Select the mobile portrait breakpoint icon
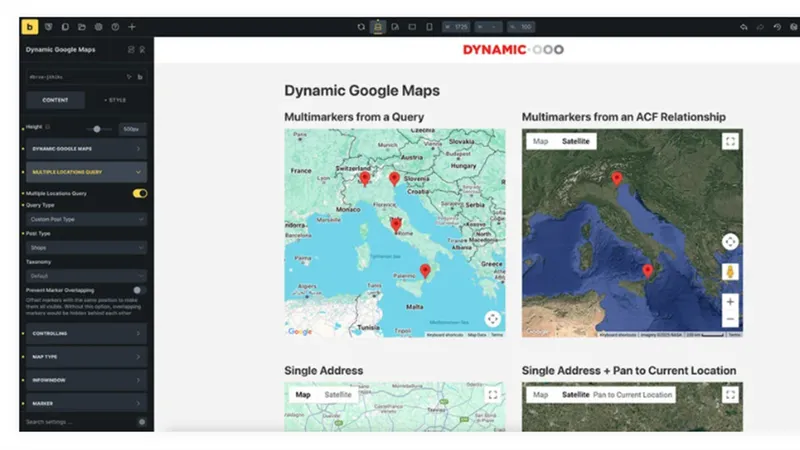 429,27
